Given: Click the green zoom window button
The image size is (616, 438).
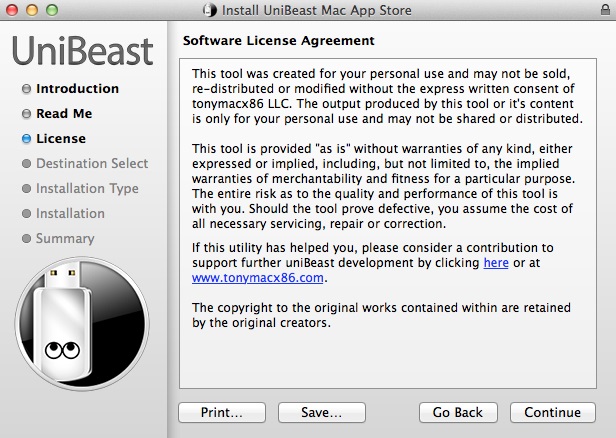Looking at the screenshot, I should (x=52, y=10).
